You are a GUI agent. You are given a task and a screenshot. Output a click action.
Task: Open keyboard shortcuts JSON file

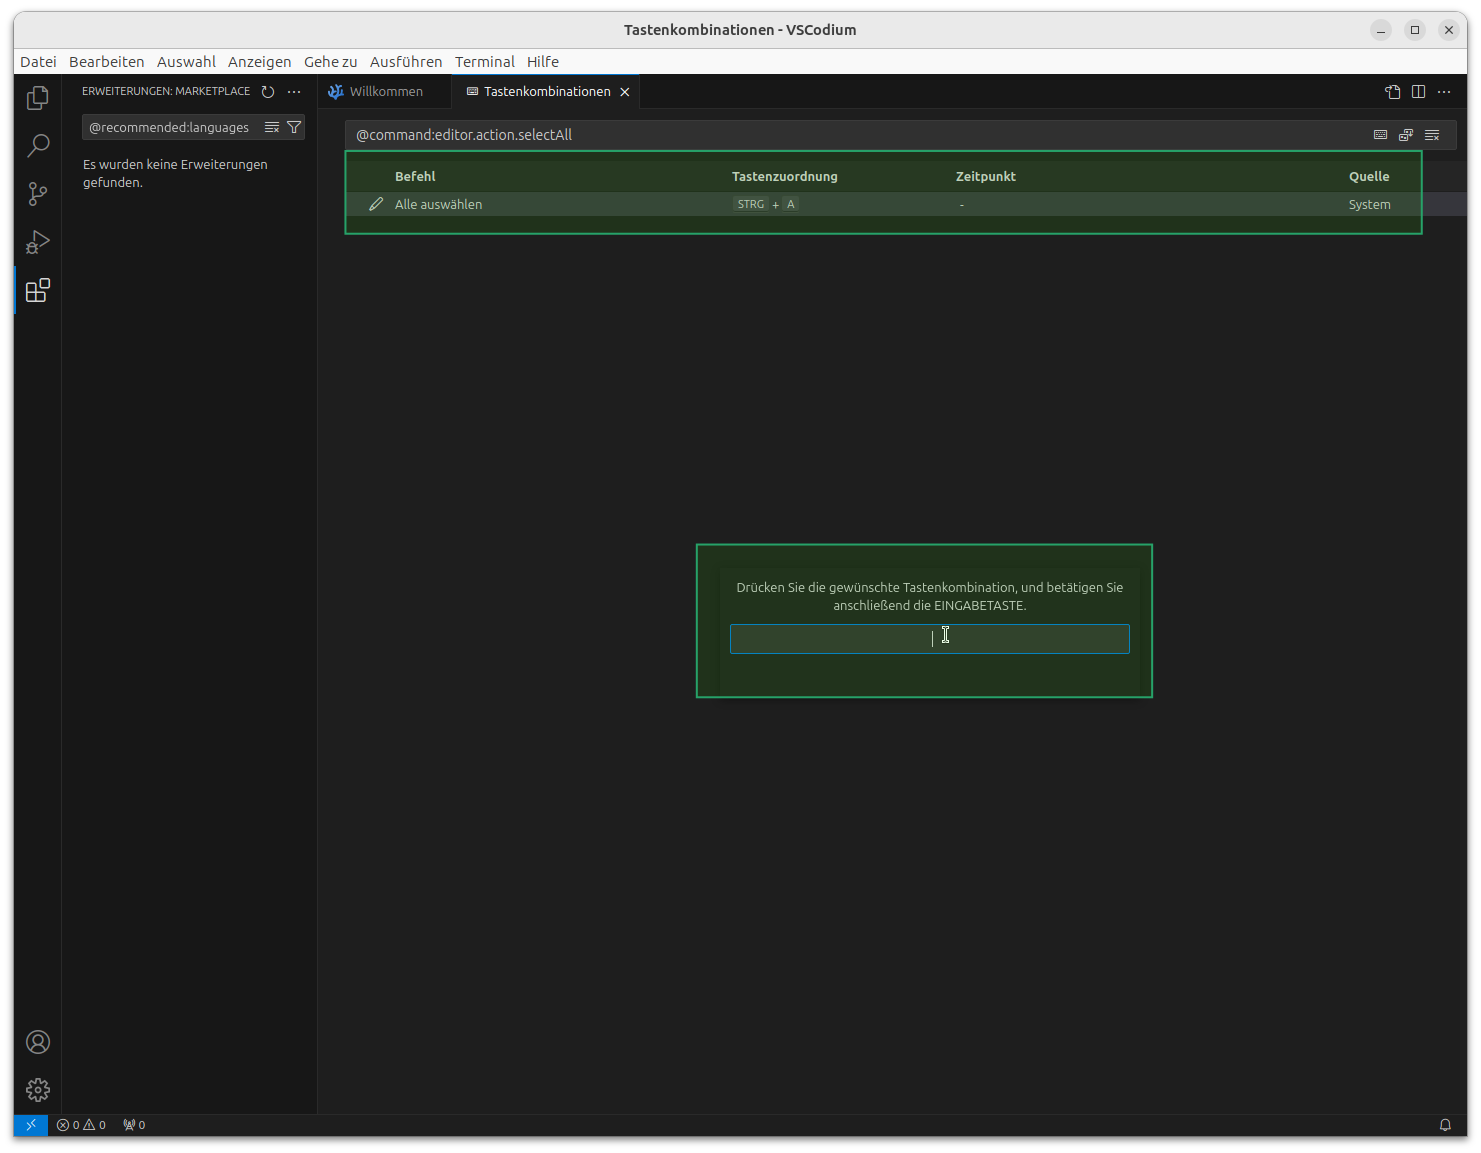(x=1392, y=92)
